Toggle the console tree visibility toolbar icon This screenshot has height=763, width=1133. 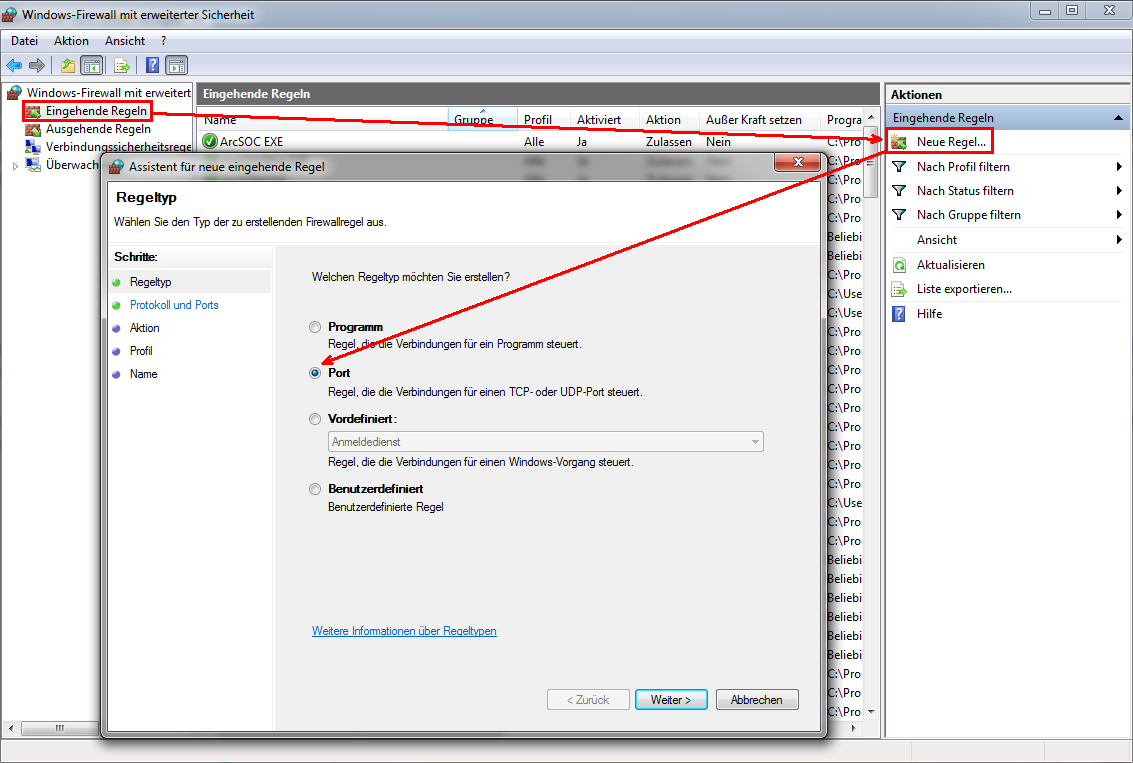pos(90,65)
